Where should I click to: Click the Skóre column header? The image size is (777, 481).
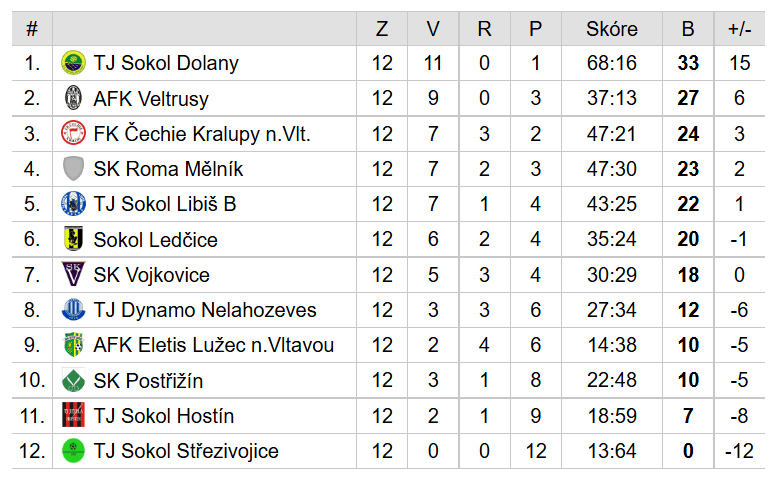coord(611,29)
